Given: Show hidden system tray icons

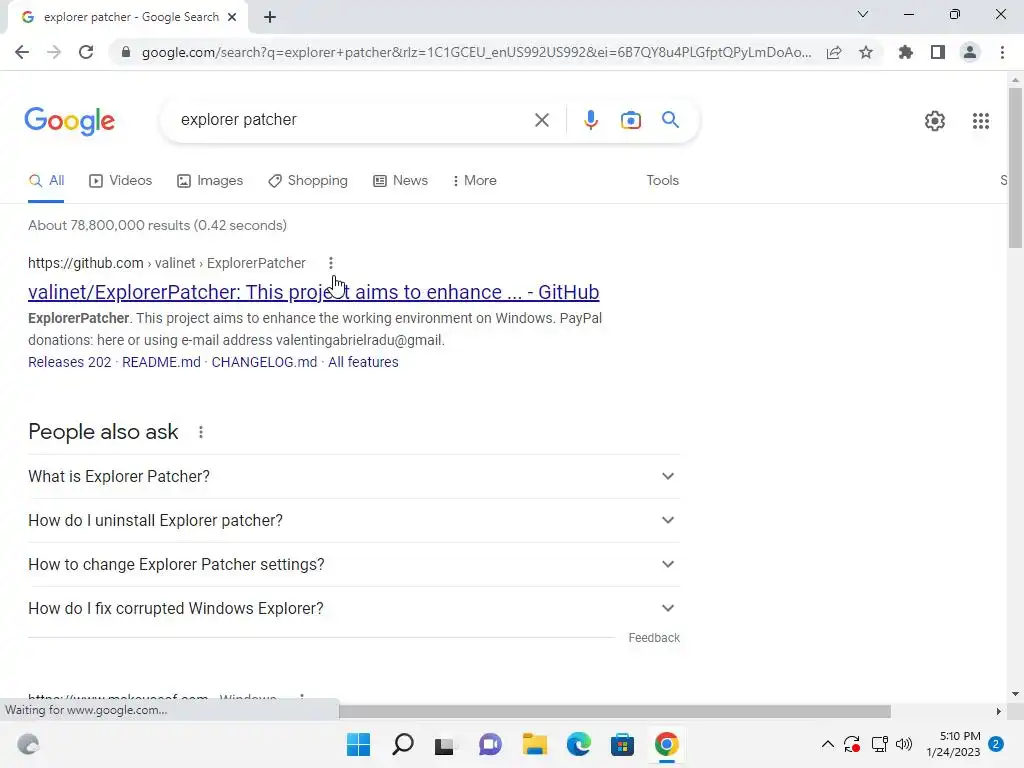Looking at the screenshot, I should 827,744.
